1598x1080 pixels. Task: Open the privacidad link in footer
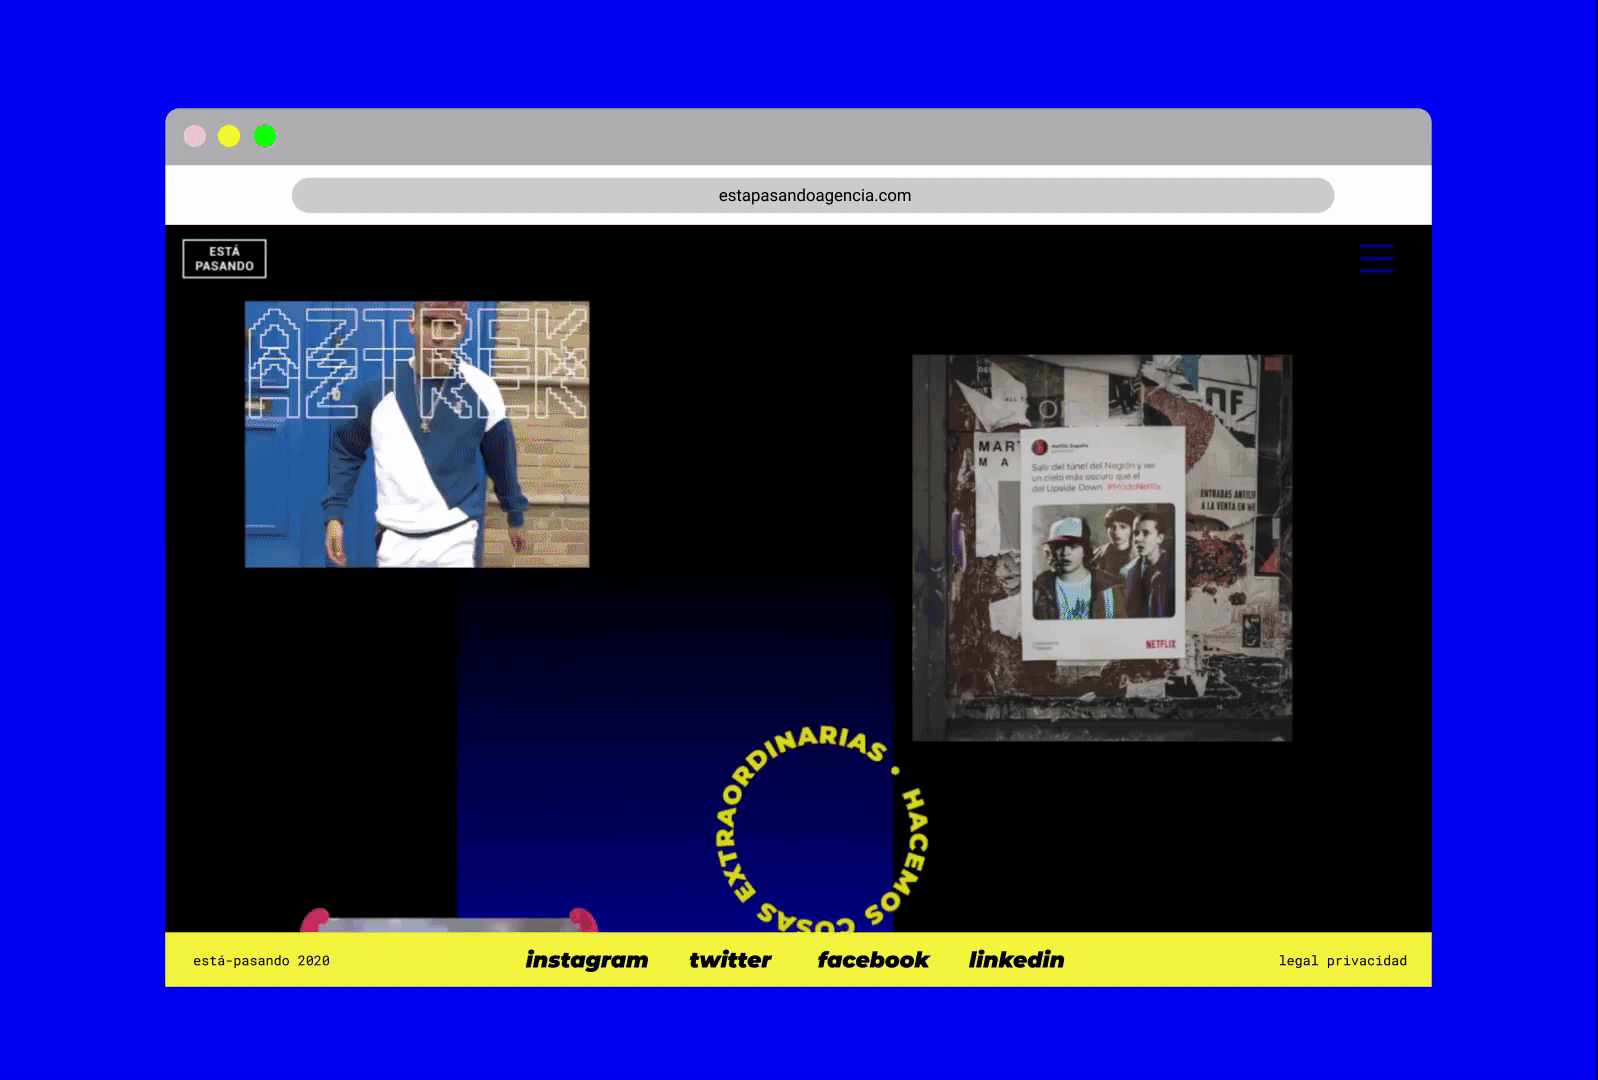click(1367, 961)
